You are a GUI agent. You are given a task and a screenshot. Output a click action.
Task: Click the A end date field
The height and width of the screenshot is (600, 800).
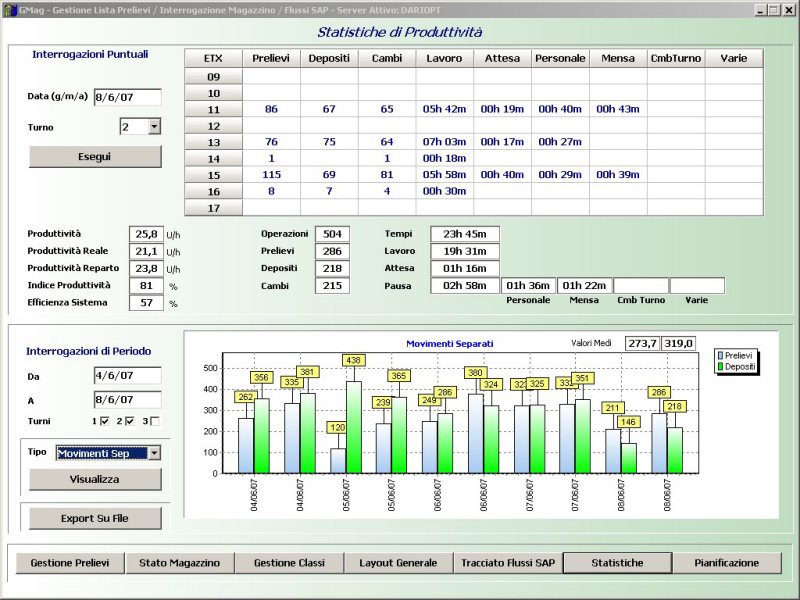tap(128, 399)
